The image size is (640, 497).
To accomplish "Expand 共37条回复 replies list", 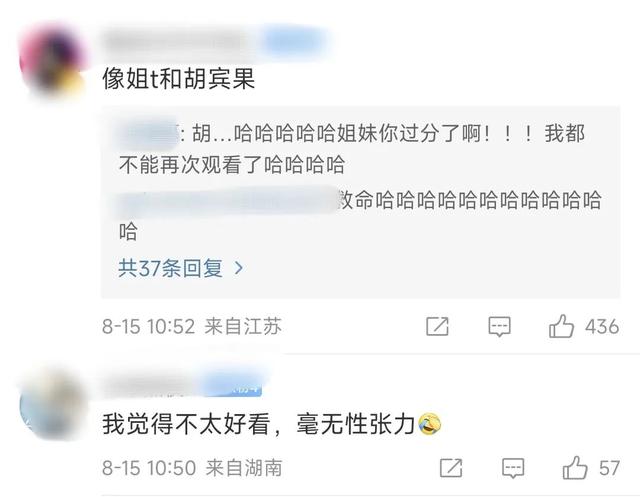I will point(180,268).
